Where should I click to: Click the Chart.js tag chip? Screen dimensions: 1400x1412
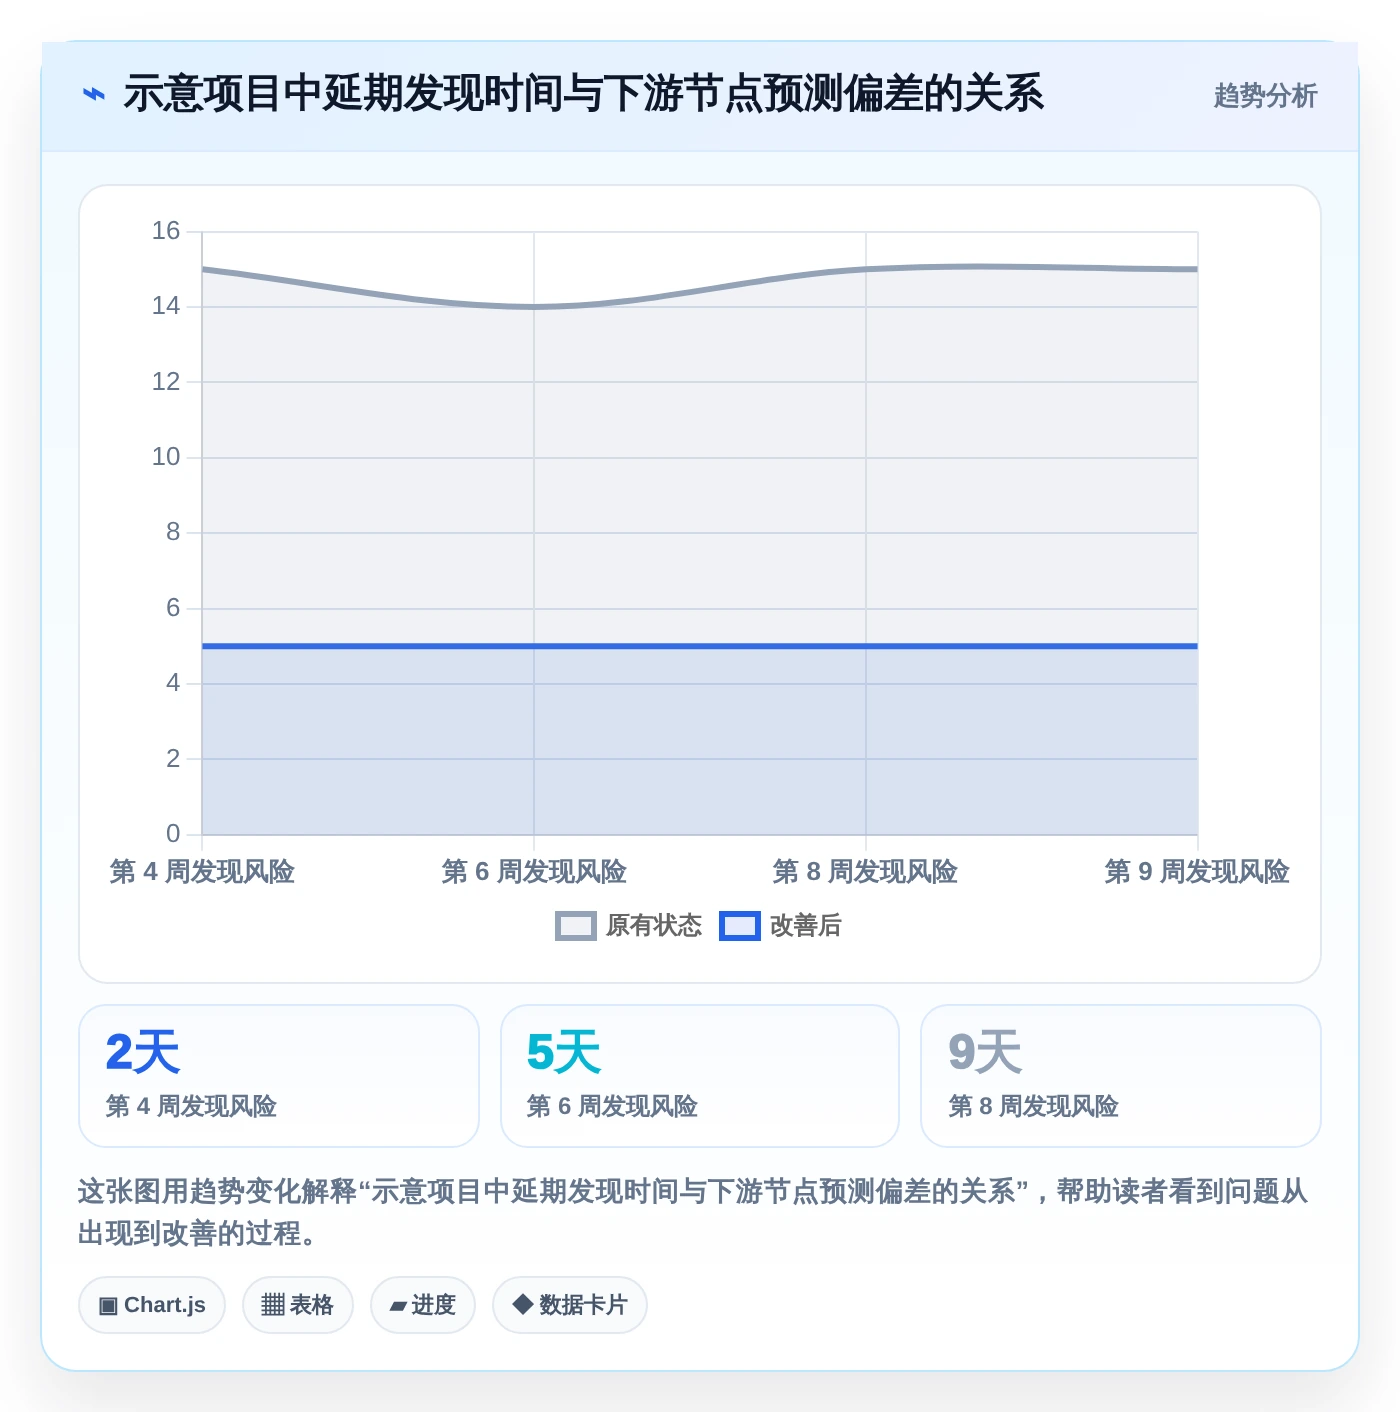pyautogui.click(x=152, y=1305)
